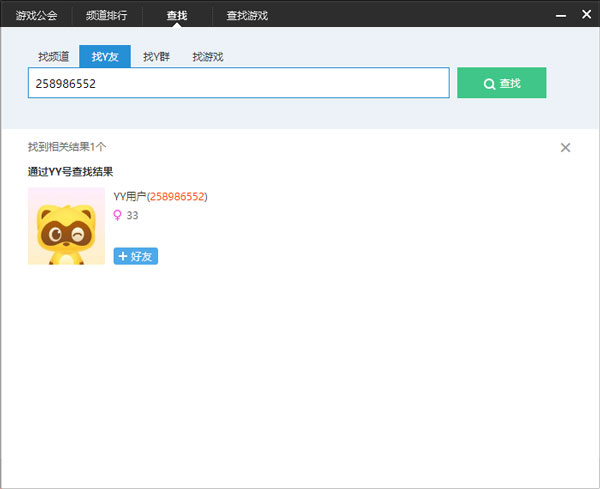
Task: Go to the 查找游戏 tab
Action: [247, 16]
